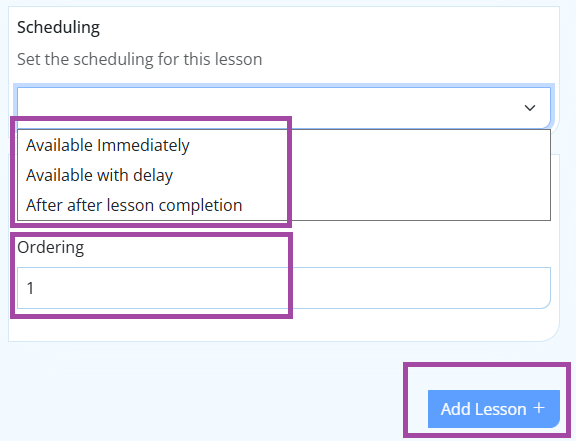Focus the Ordering number input field
Viewport: 576px width, 441px height.
pyautogui.click(x=284, y=288)
